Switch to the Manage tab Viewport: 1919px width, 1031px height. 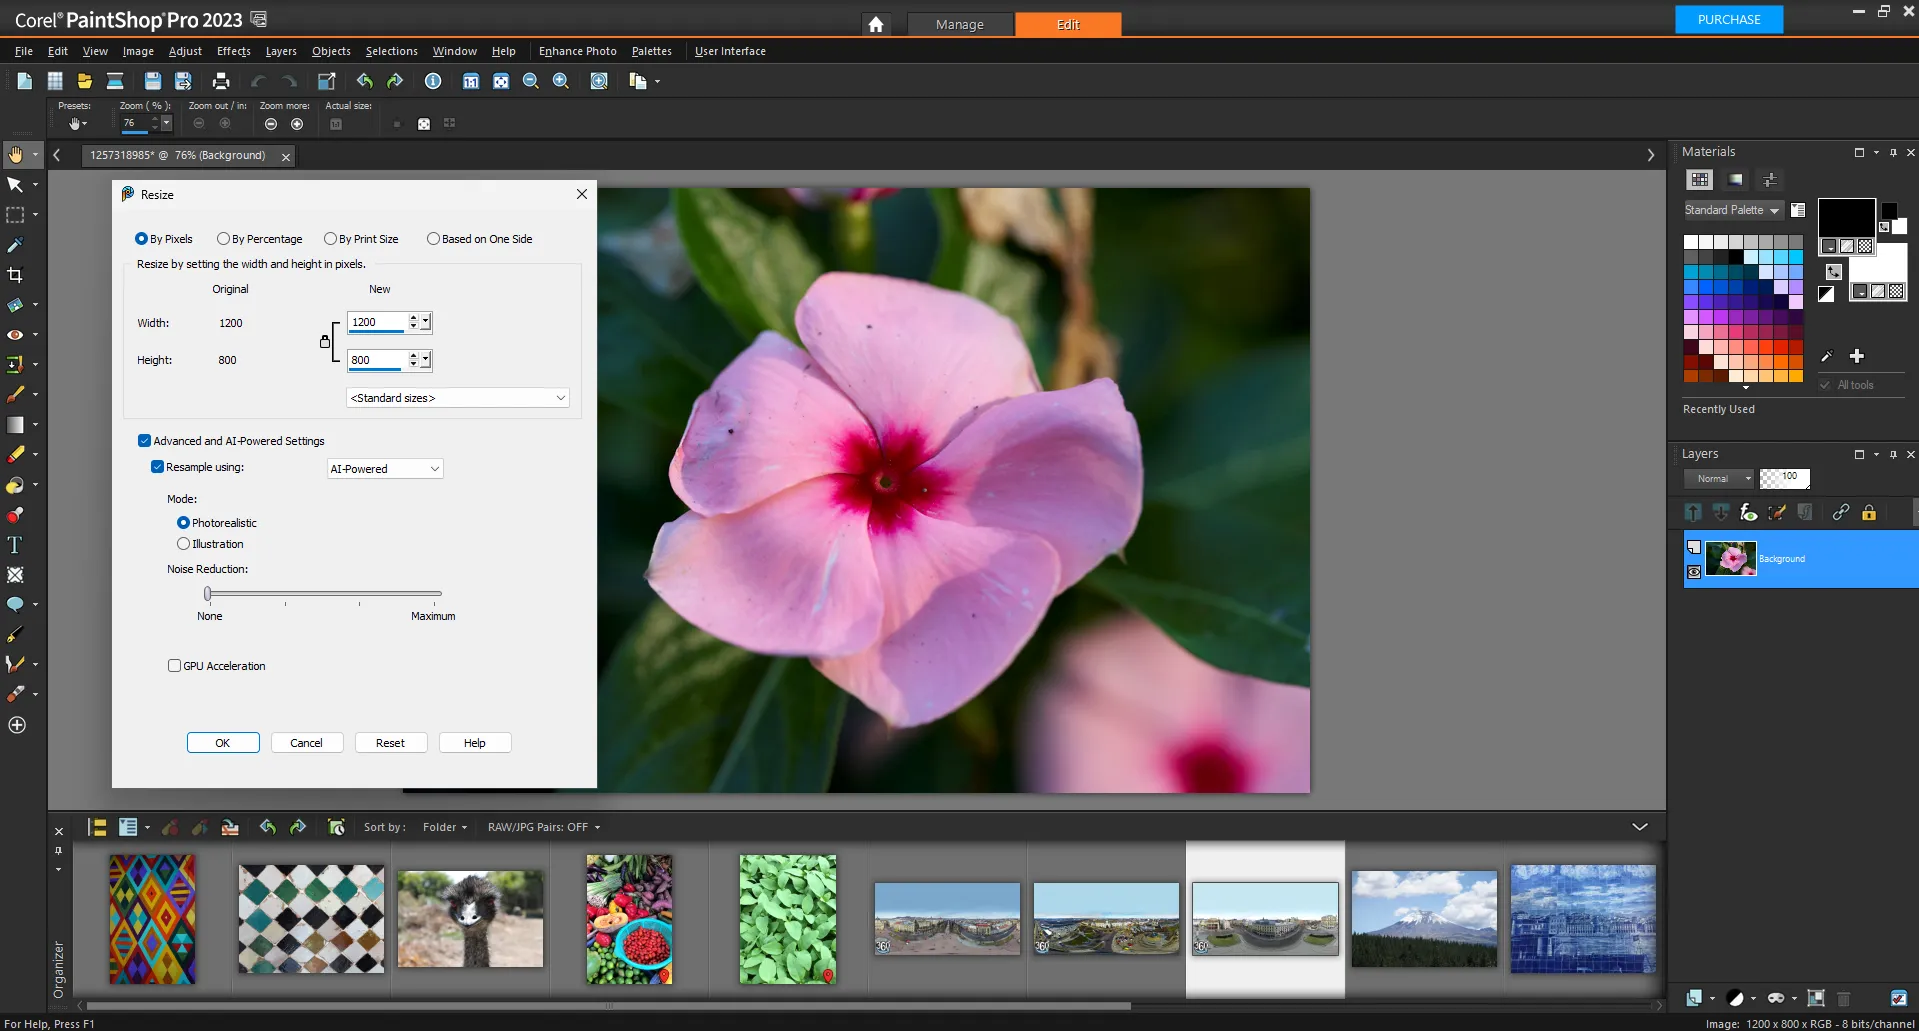958,24
